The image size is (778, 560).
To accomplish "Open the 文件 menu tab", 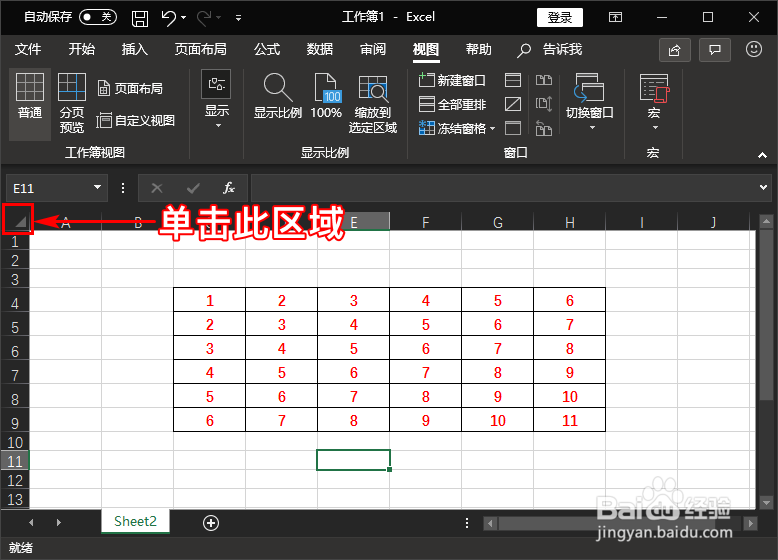I will [x=28, y=49].
